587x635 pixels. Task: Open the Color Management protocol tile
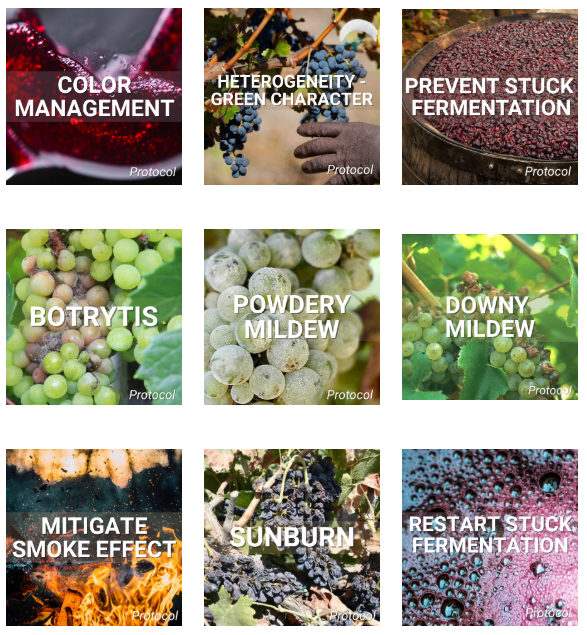[x=94, y=96]
